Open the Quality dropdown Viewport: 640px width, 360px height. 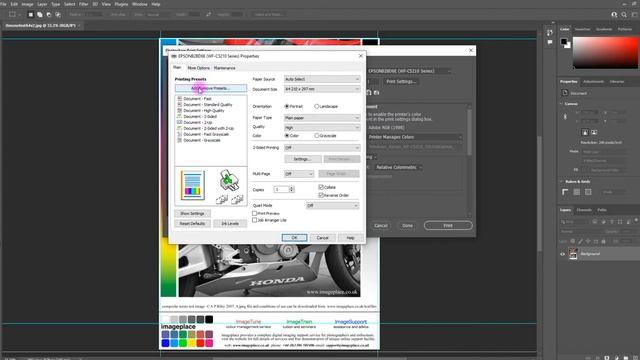[322, 128]
